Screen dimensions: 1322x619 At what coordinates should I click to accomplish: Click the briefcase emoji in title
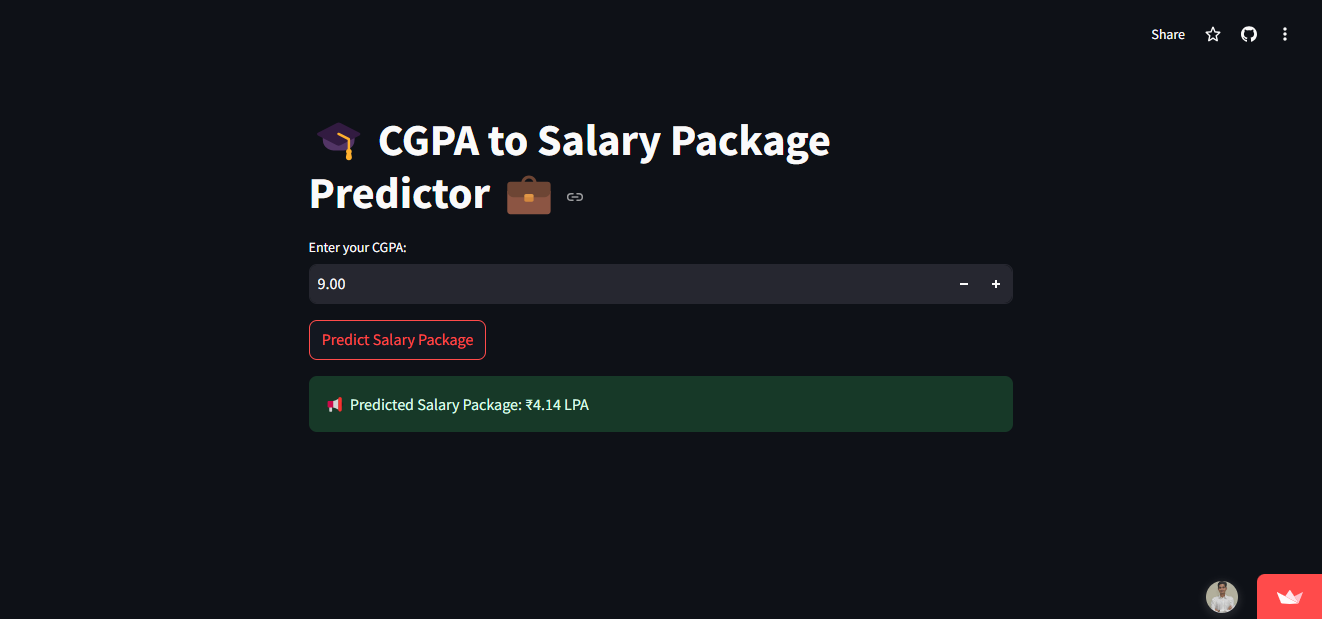coord(529,194)
